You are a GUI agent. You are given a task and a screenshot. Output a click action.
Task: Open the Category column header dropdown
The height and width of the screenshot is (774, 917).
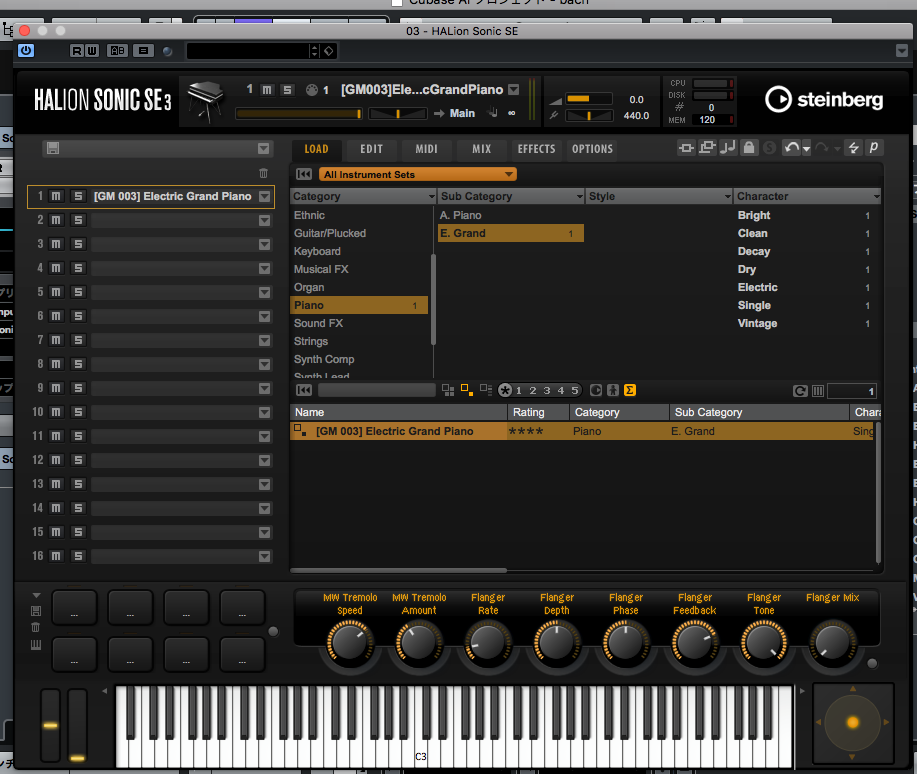point(432,197)
